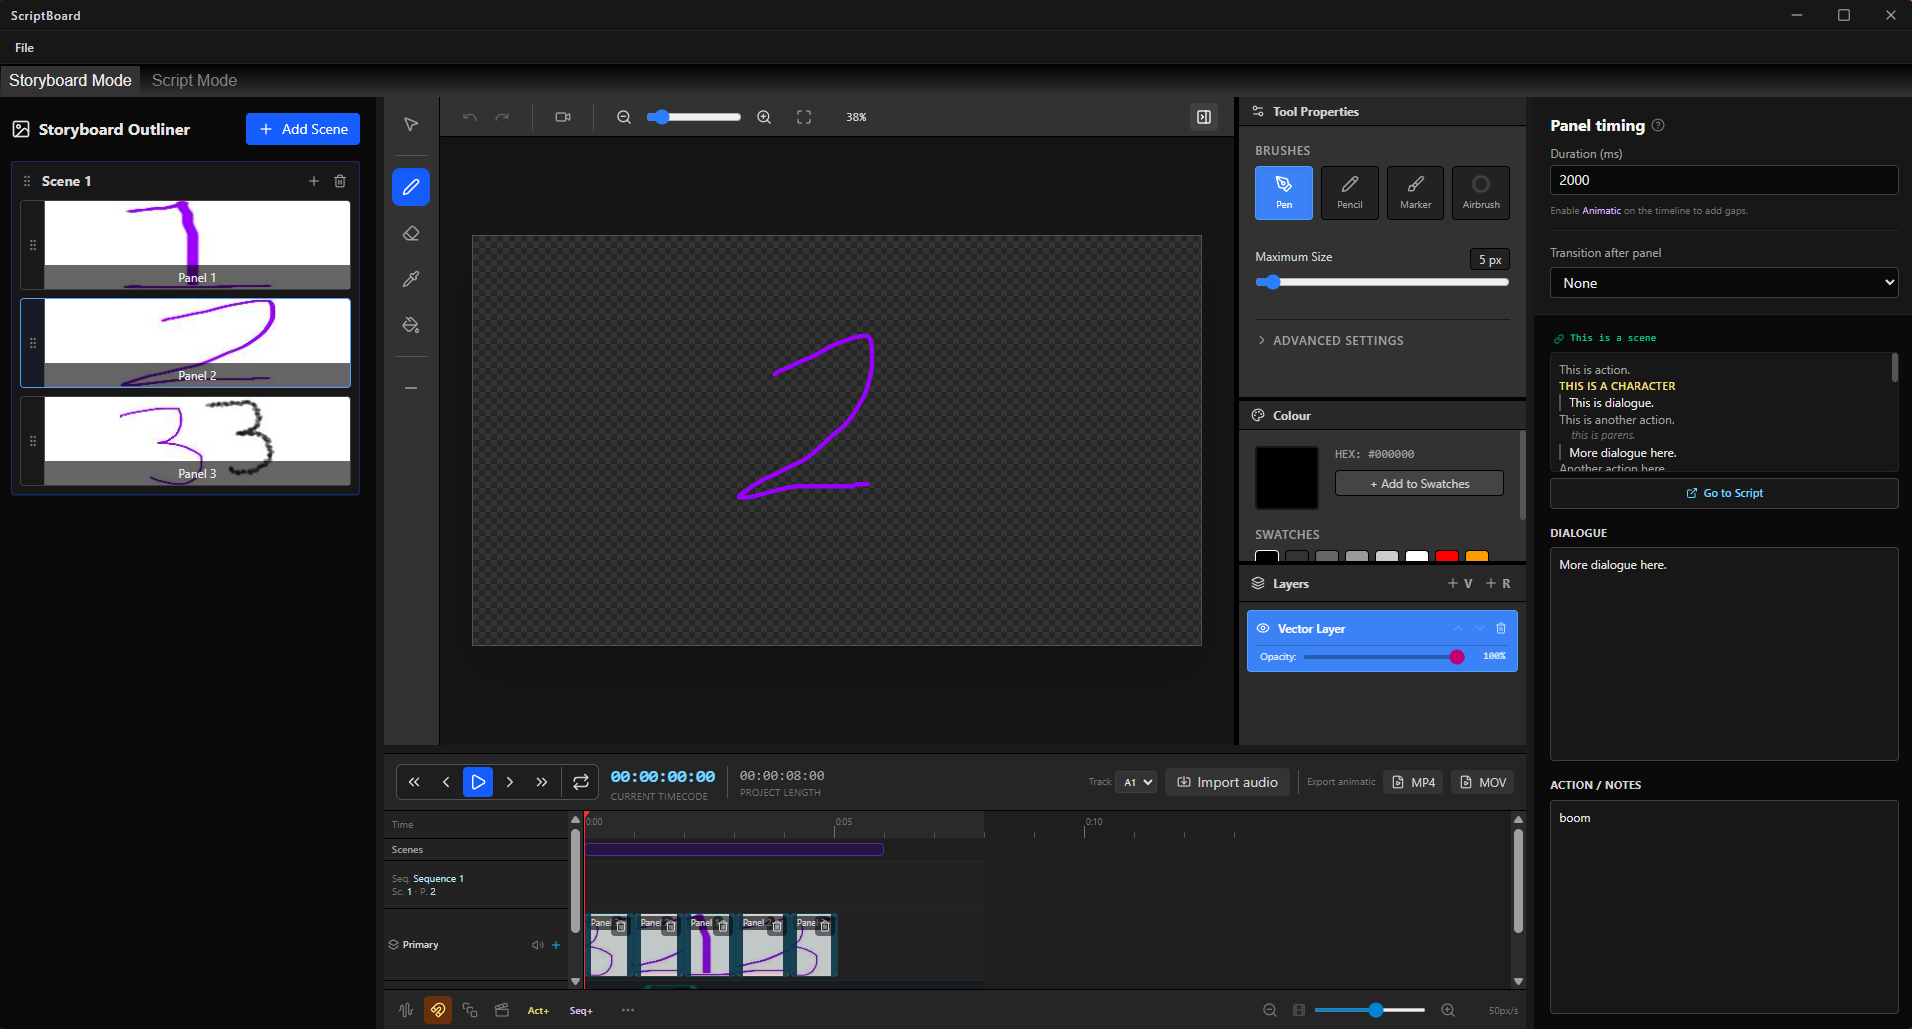This screenshot has height=1029, width=1912.
Task: Jump to the end of timeline
Action: click(542, 782)
